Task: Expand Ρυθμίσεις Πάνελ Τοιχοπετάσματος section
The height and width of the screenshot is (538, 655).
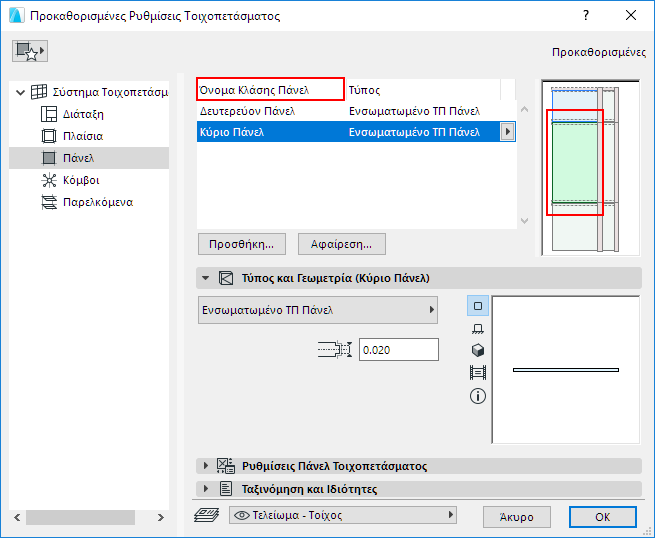Action: pyautogui.click(x=206, y=465)
